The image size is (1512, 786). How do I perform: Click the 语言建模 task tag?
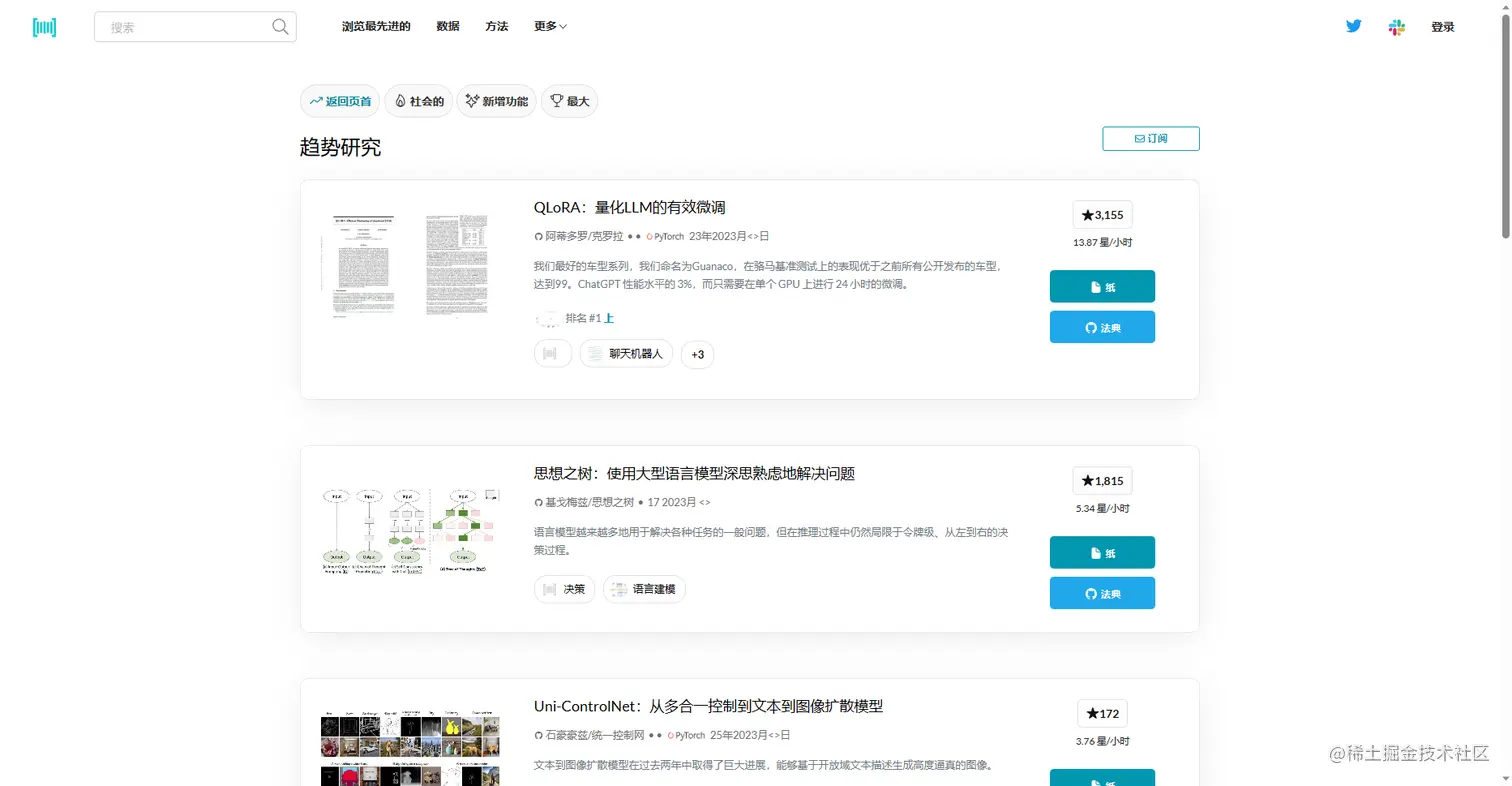644,590
